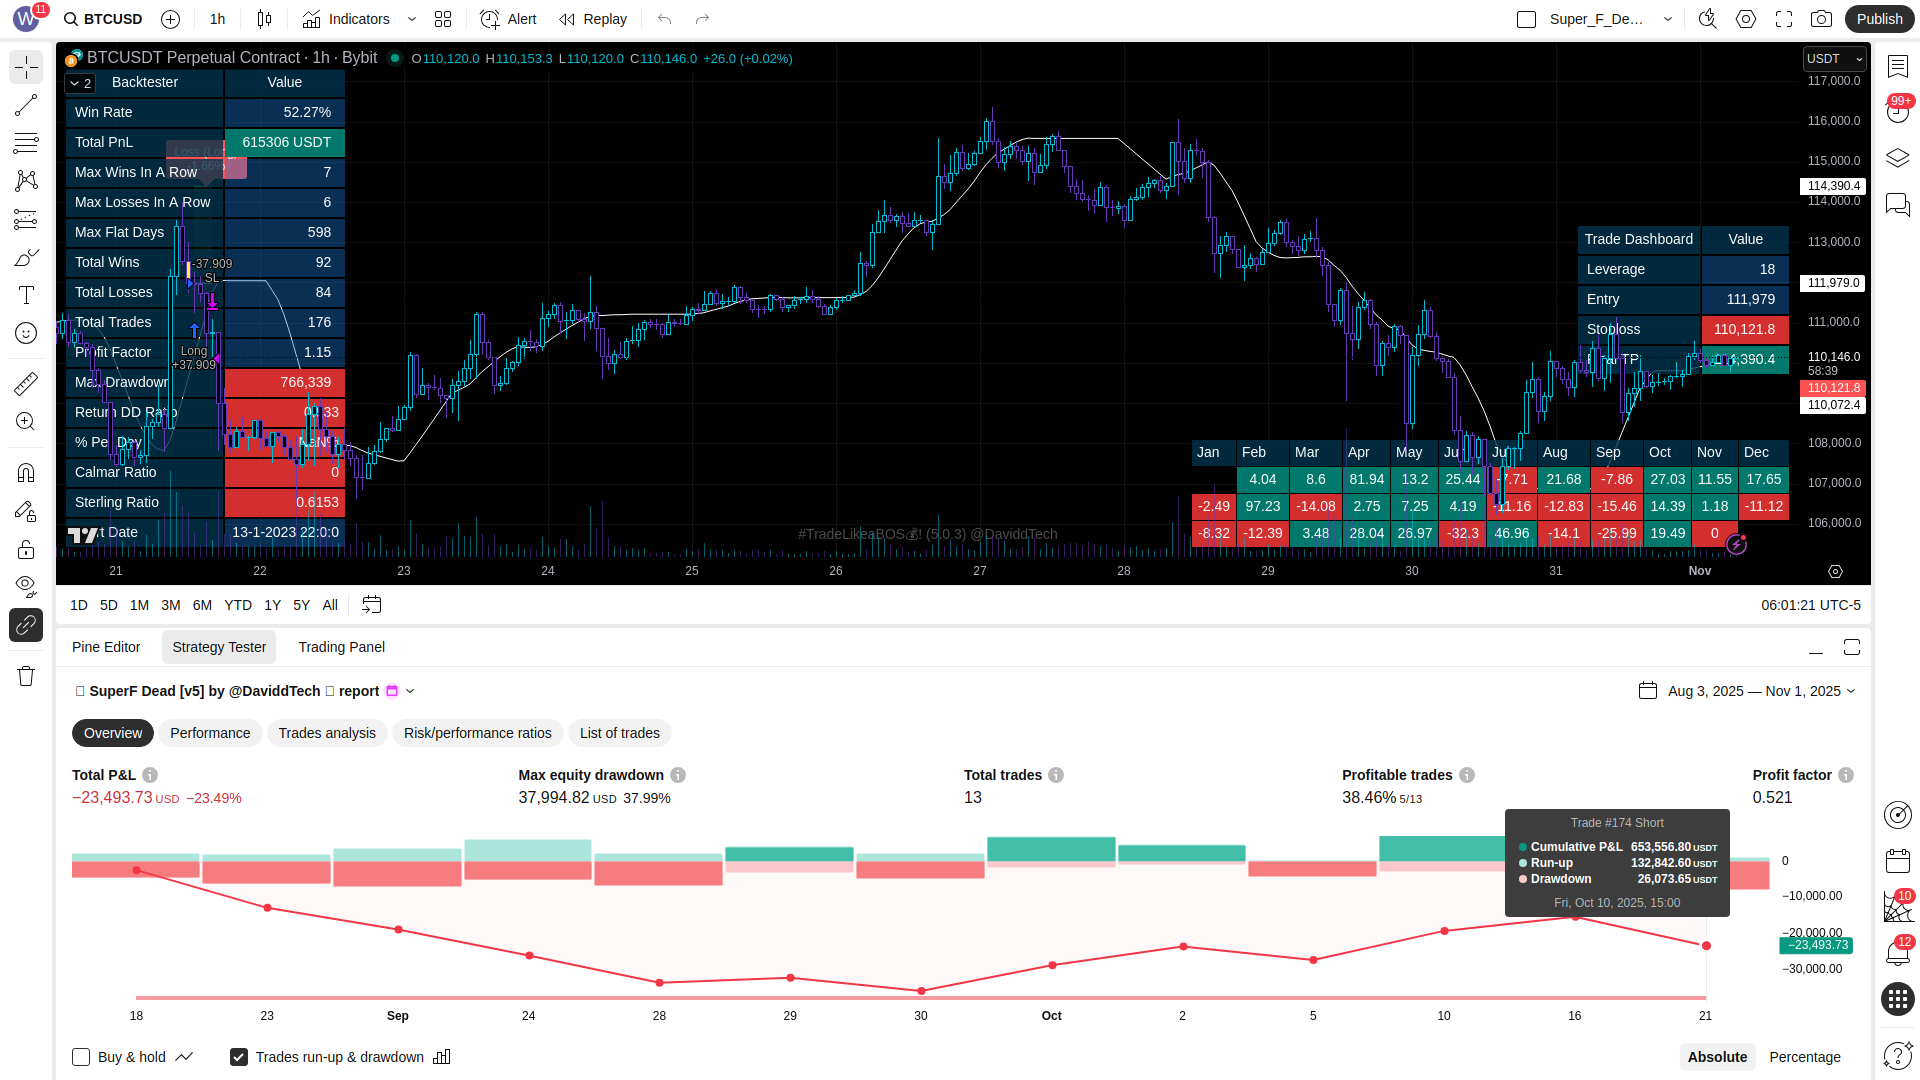This screenshot has width=1920, height=1080.
Task: Open the Alert creation dialog
Action: (x=508, y=19)
